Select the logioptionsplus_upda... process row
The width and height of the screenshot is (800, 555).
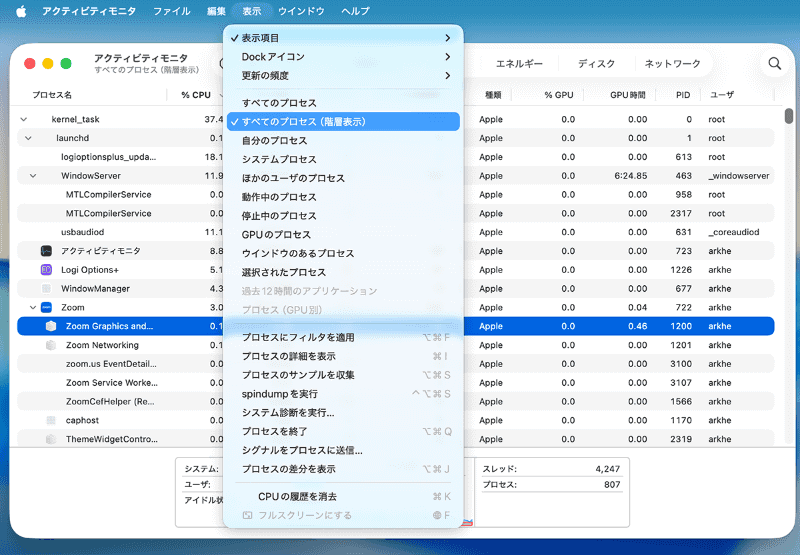point(396,157)
